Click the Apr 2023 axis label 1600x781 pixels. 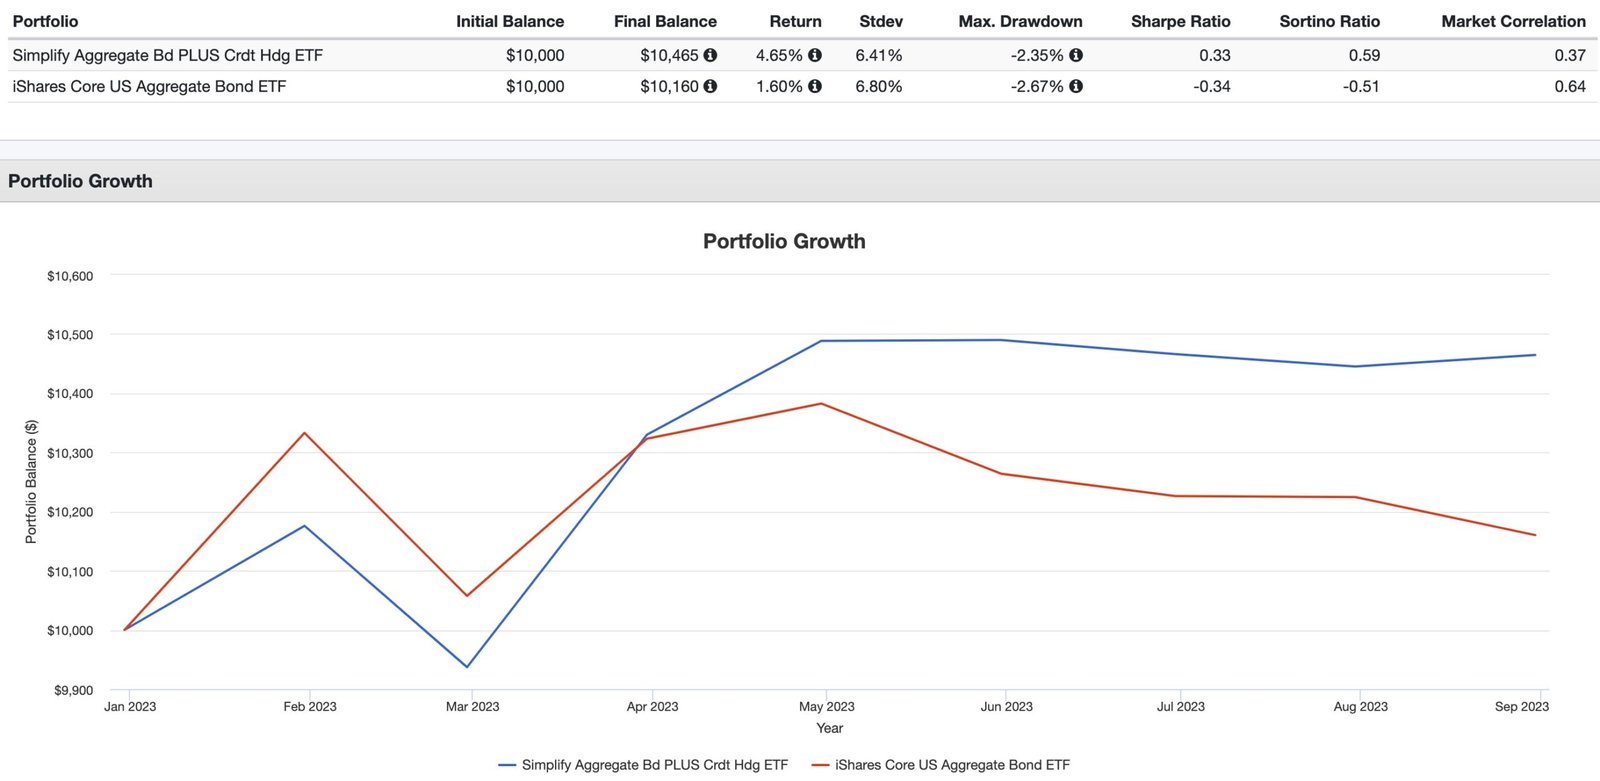click(x=652, y=706)
